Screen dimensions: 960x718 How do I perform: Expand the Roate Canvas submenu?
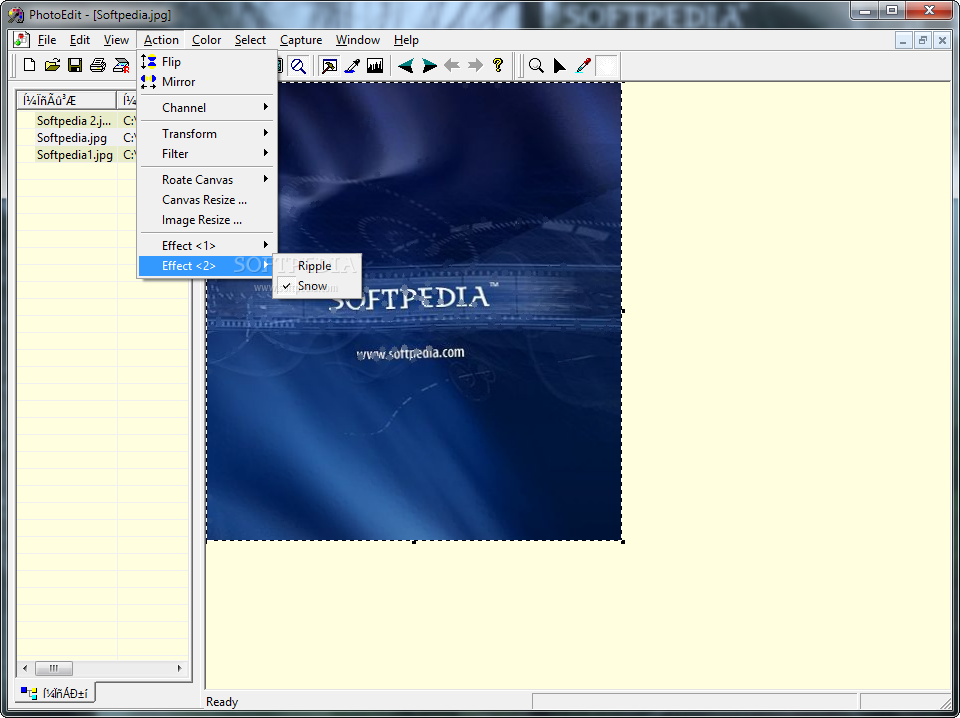click(x=207, y=179)
